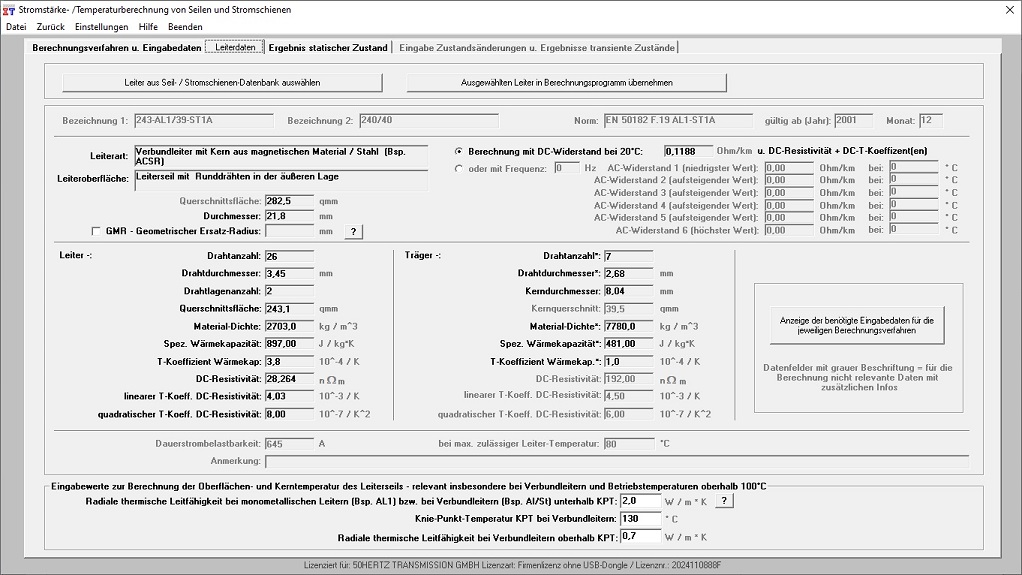Open the Hilfe menu
Image resolution: width=1022 pixels, height=575 pixels.
pos(148,27)
